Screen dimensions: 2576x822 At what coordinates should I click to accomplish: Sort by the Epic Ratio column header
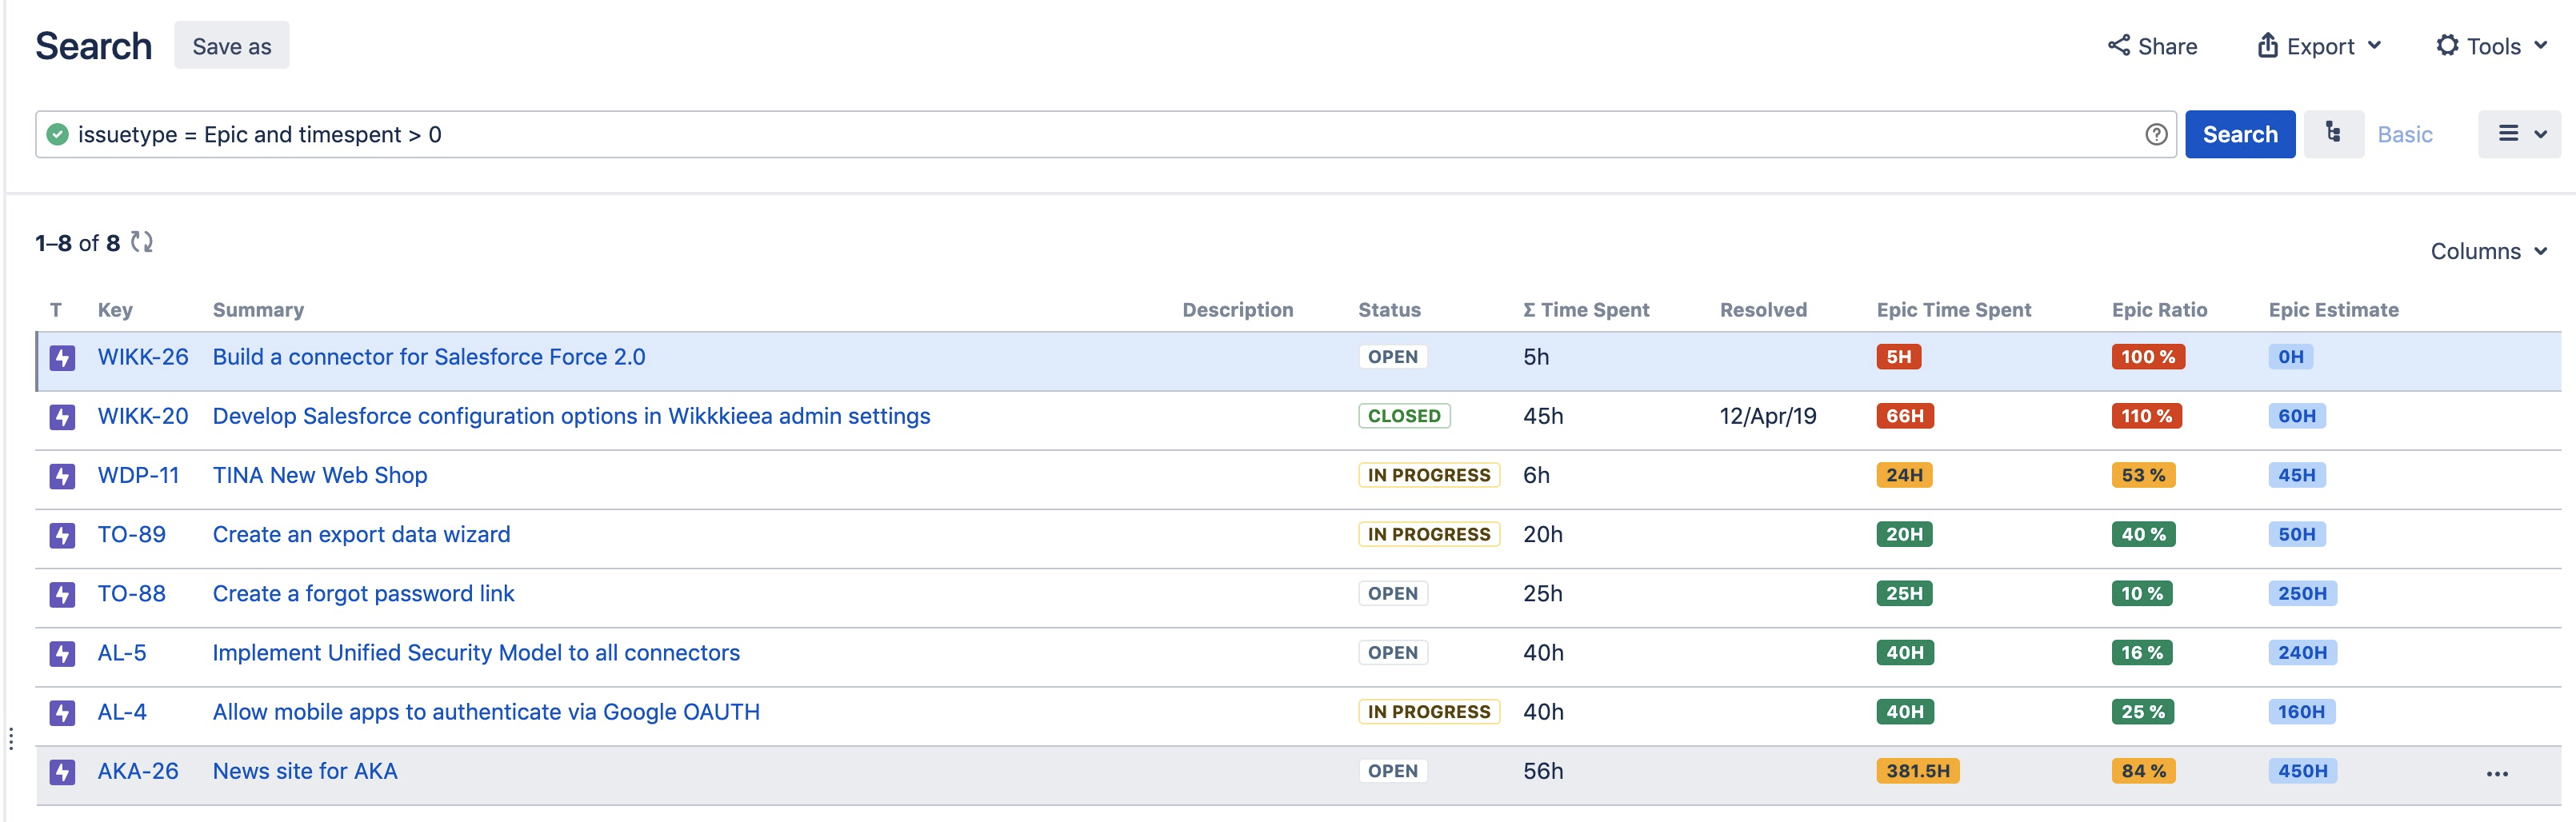(x=2159, y=310)
